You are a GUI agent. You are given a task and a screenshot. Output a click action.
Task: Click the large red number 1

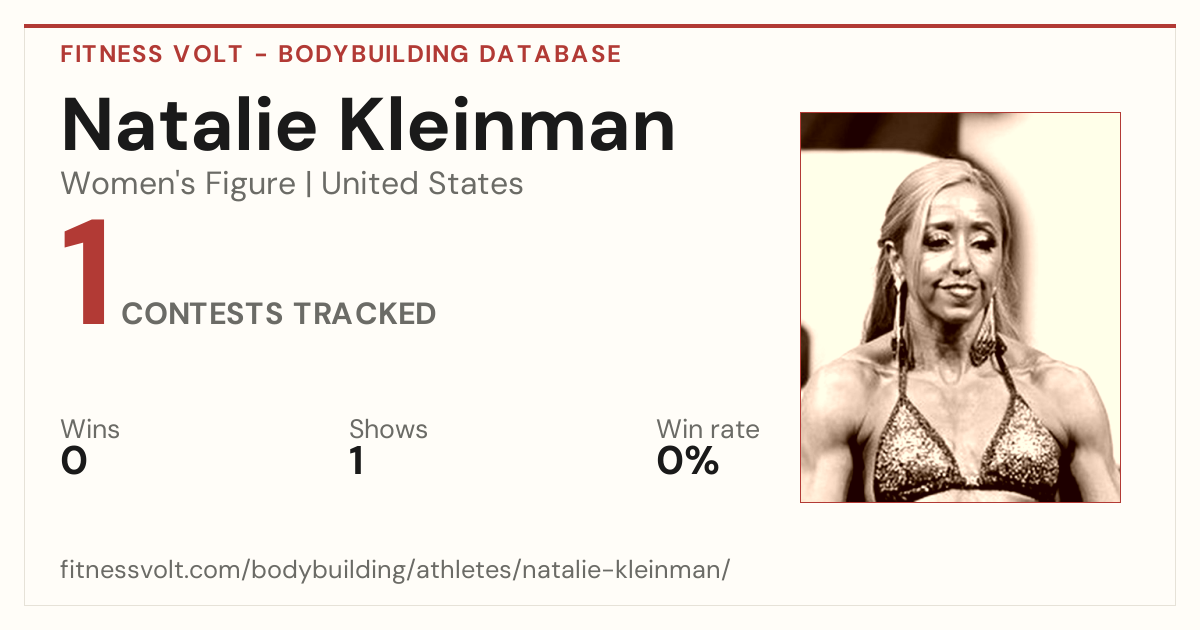pyautogui.click(x=85, y=274)
